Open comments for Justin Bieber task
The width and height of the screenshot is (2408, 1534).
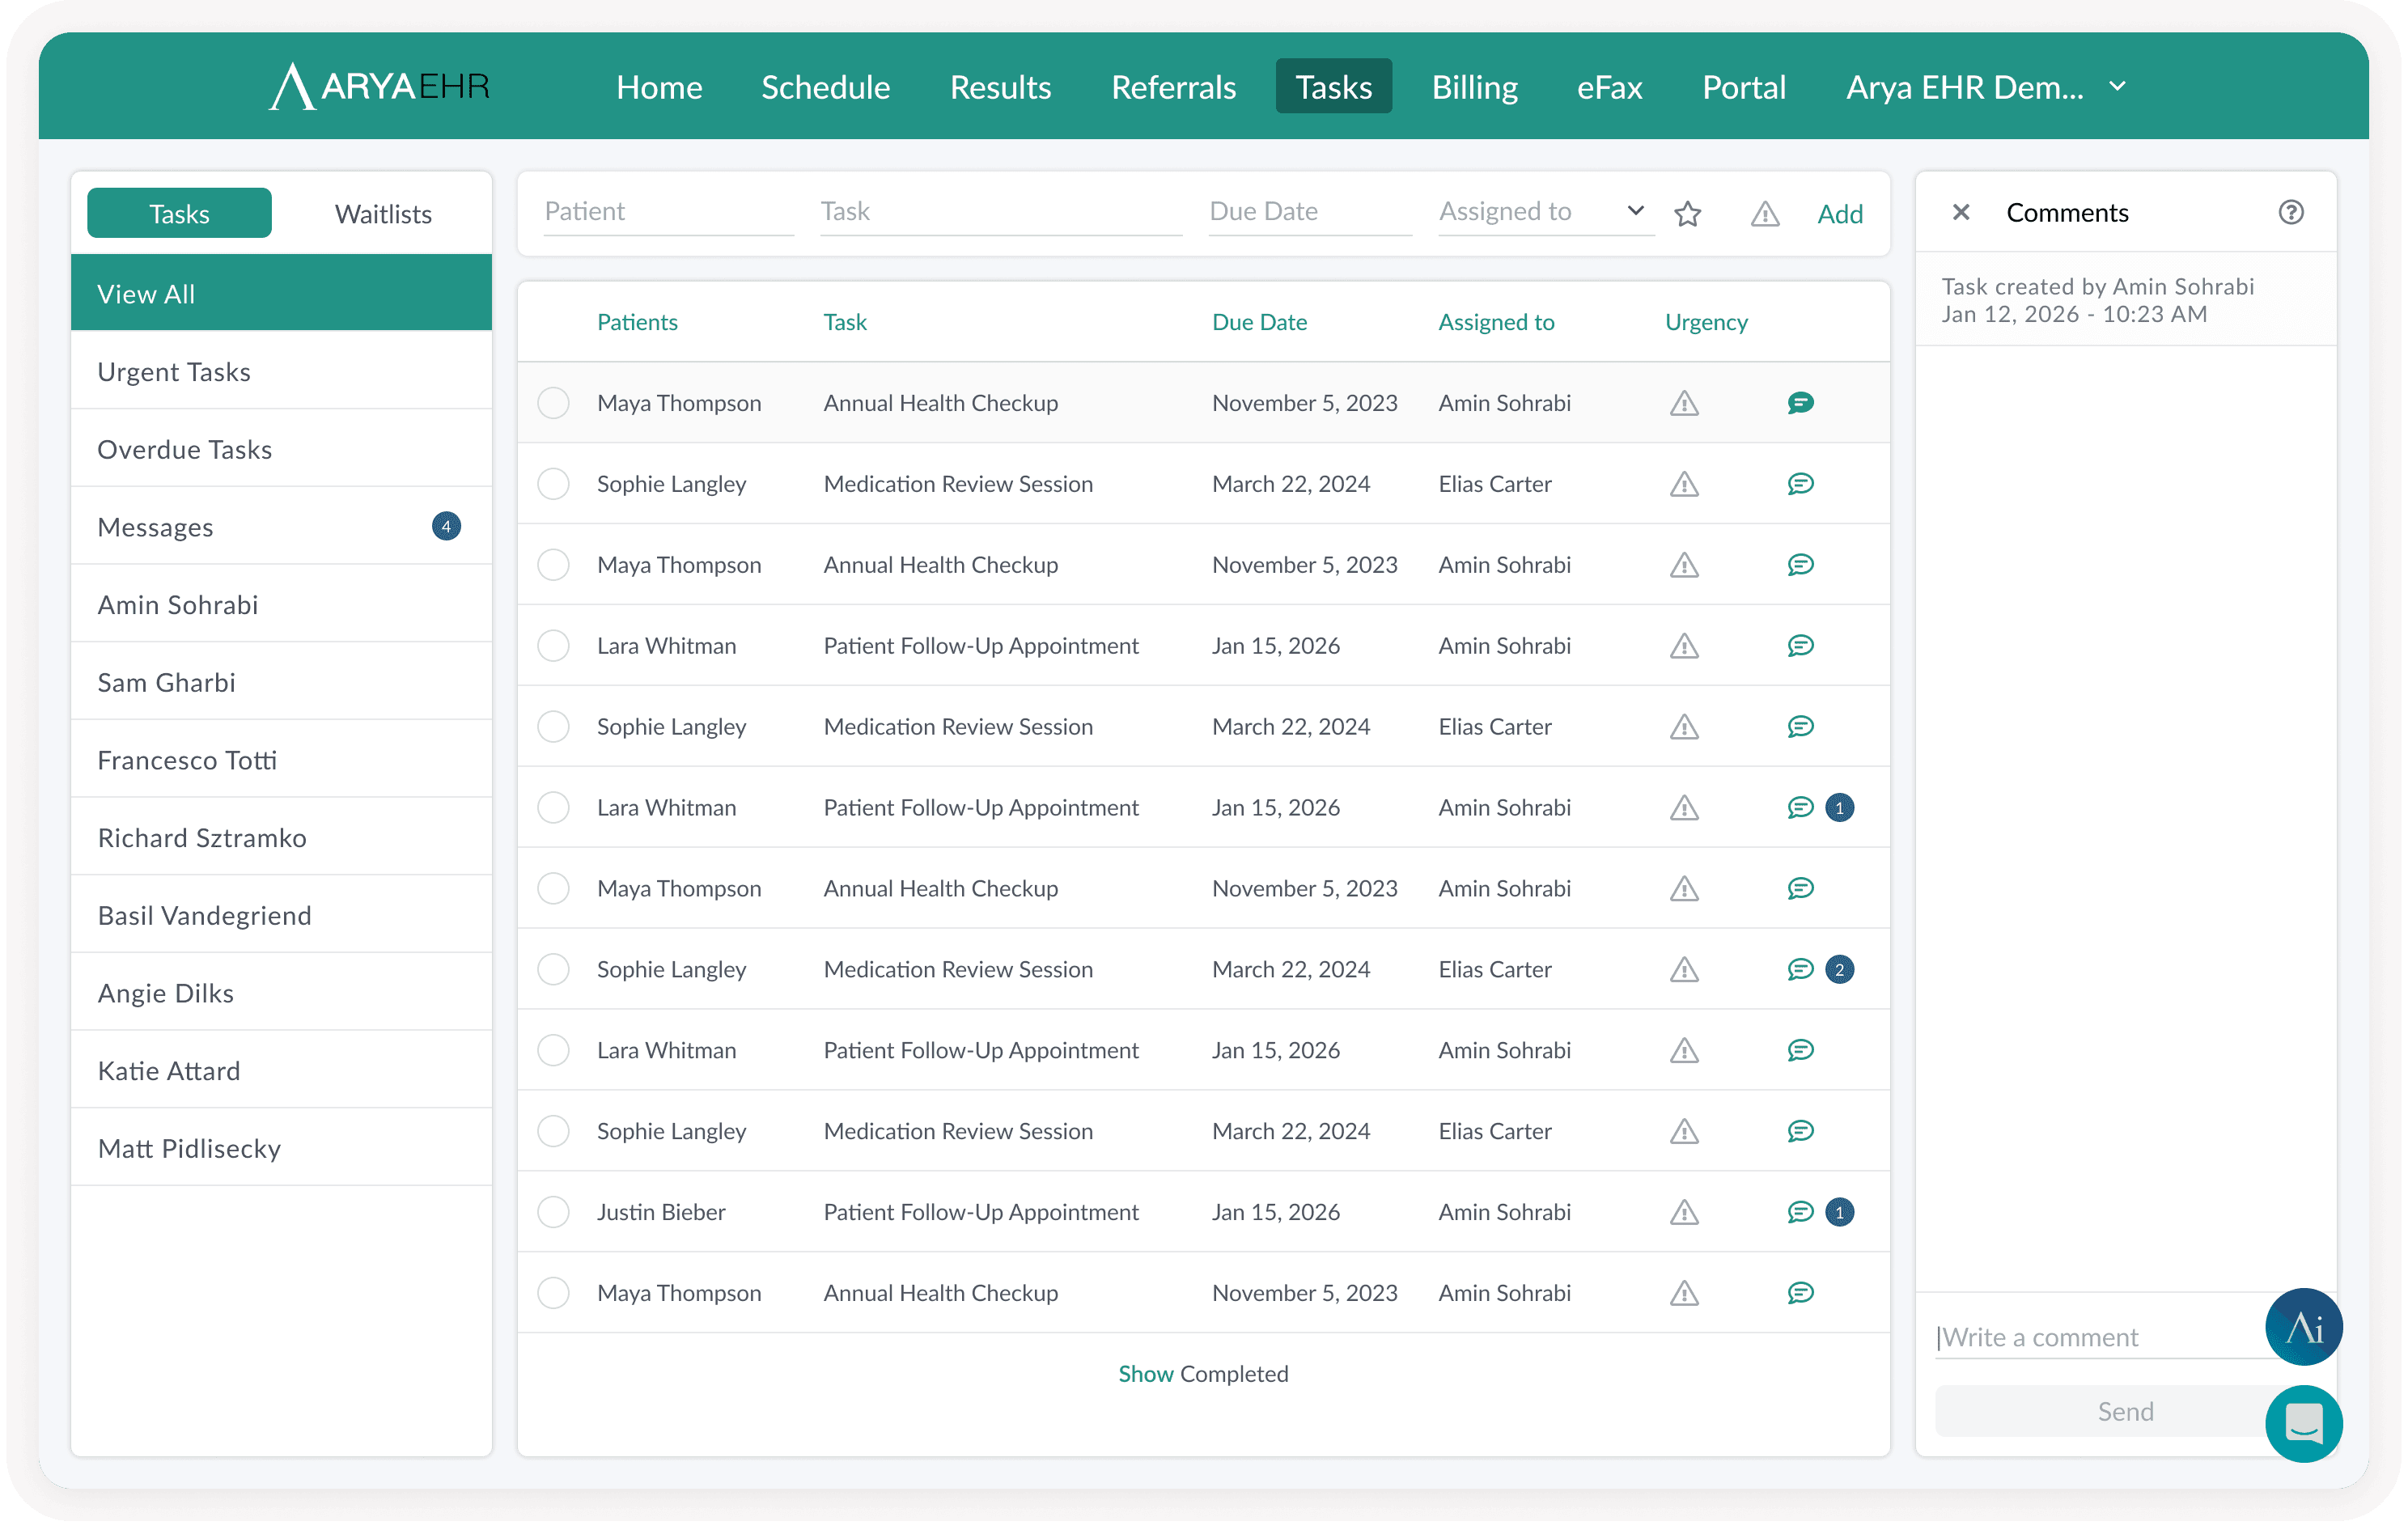1800,1212
